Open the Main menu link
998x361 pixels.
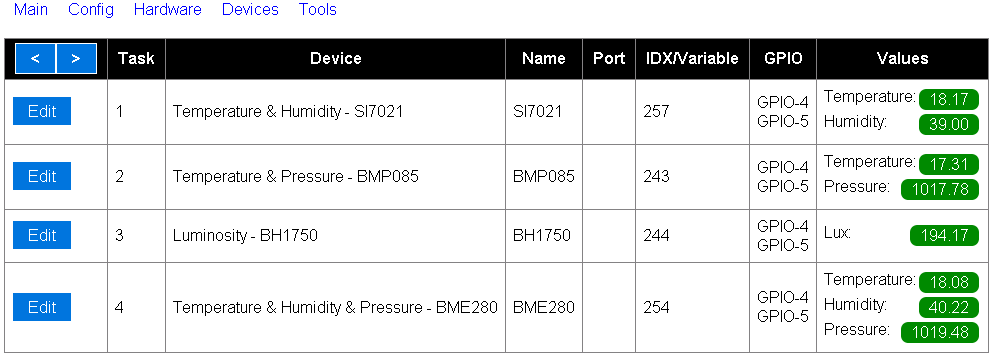(31, 10)
